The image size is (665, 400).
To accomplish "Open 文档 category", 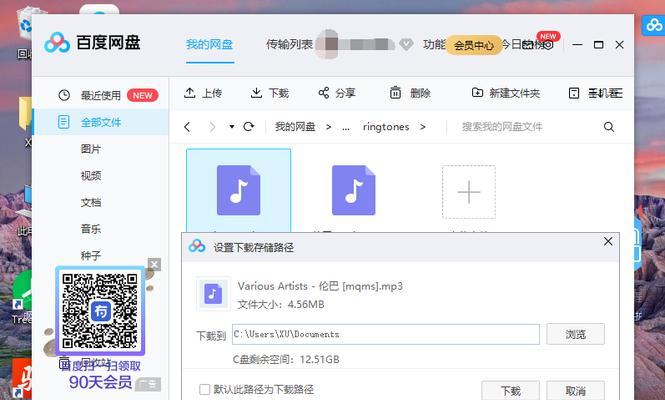I will [x=91, y=202].
